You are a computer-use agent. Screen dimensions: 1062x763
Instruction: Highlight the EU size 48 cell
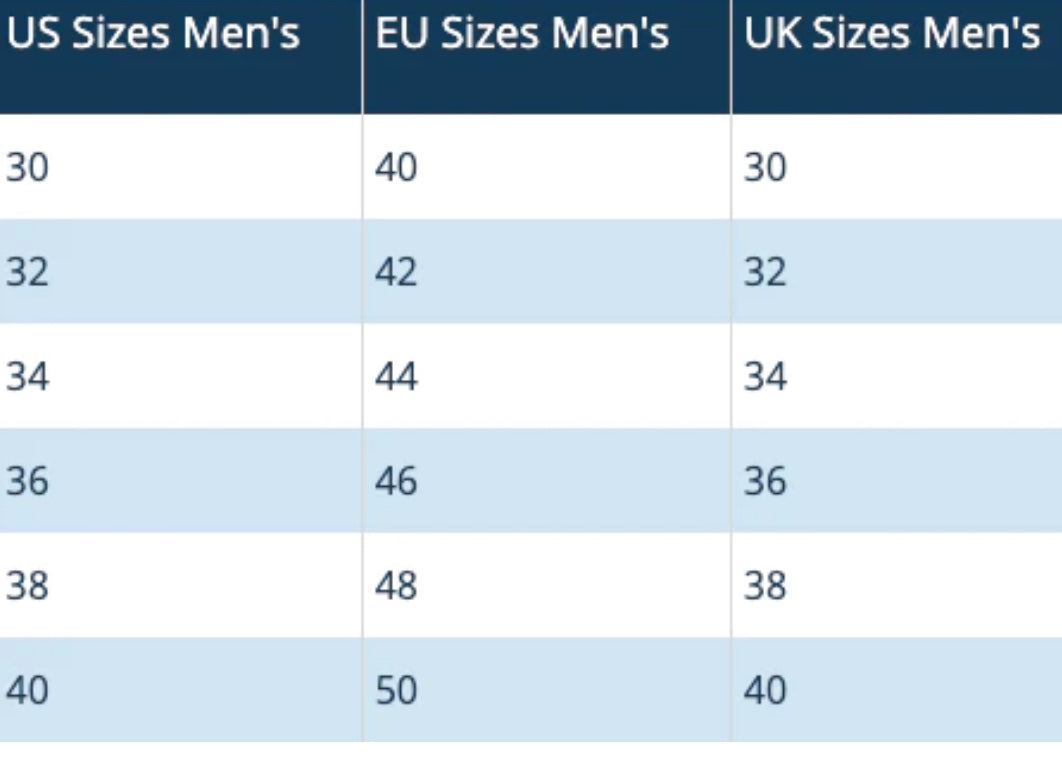point(396,586)
